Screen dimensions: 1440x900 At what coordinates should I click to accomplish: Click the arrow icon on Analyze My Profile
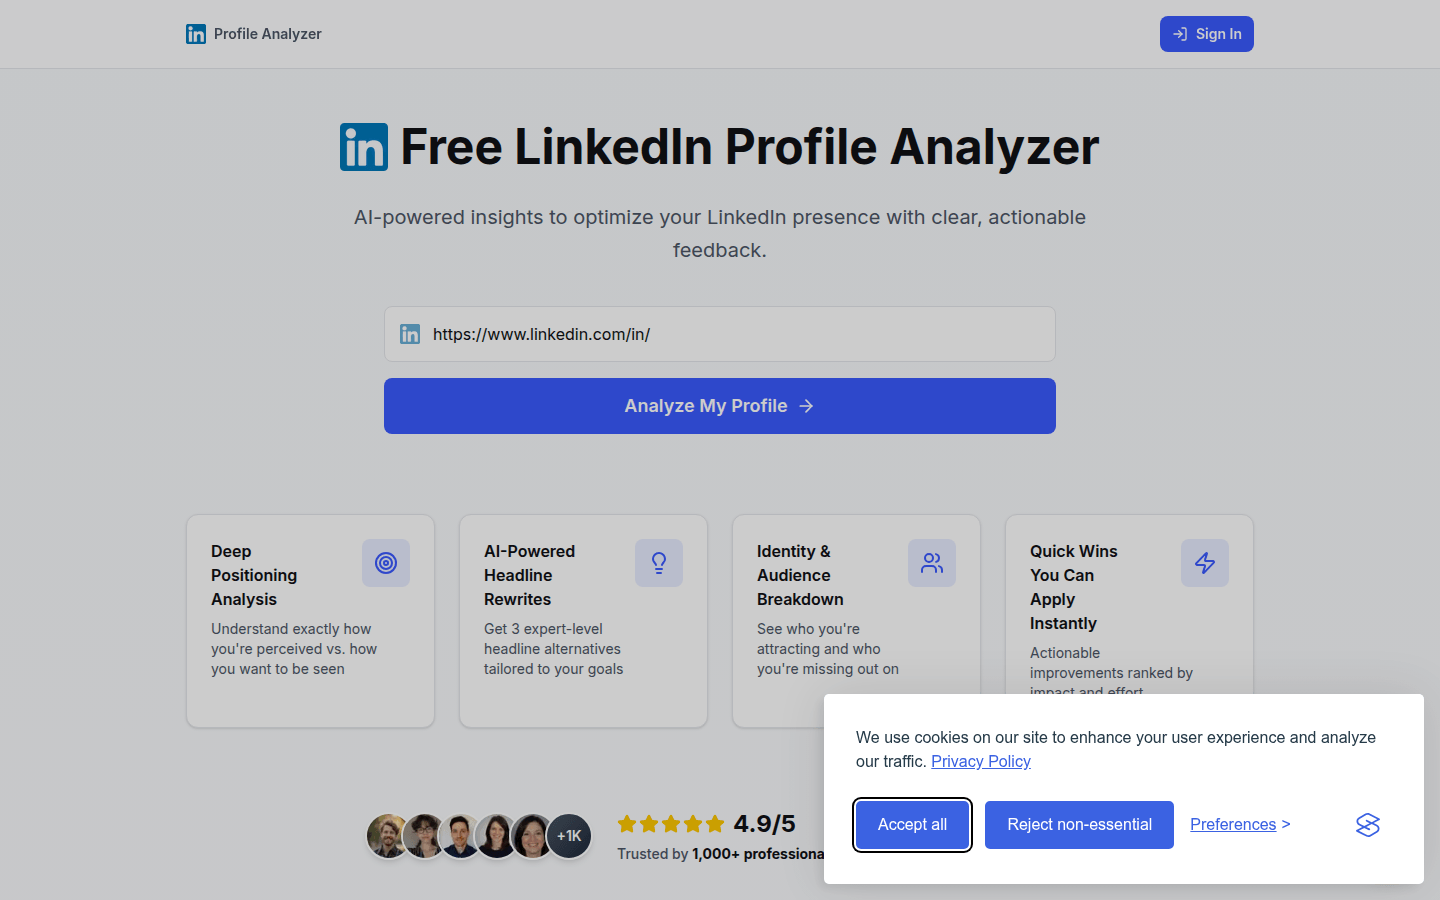click(806, 405)
